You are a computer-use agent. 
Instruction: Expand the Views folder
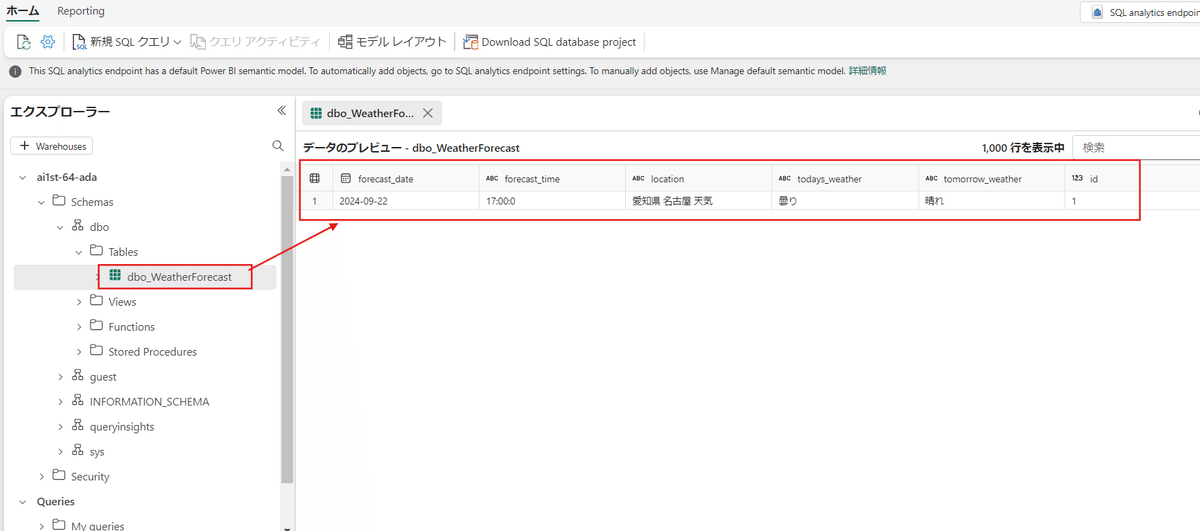click(x=79, y=302)
